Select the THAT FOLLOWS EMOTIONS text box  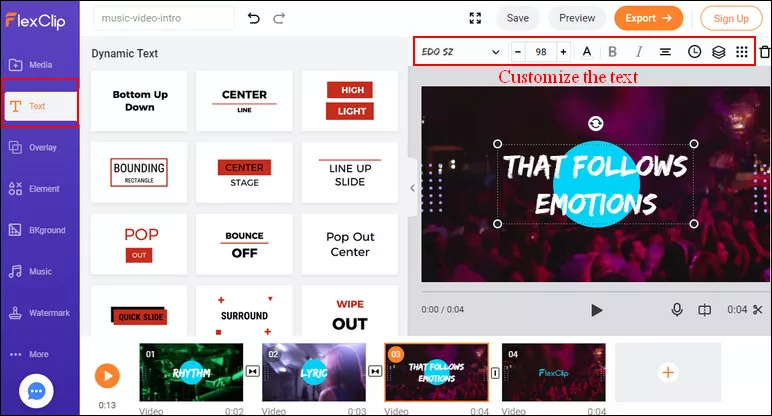595,184
